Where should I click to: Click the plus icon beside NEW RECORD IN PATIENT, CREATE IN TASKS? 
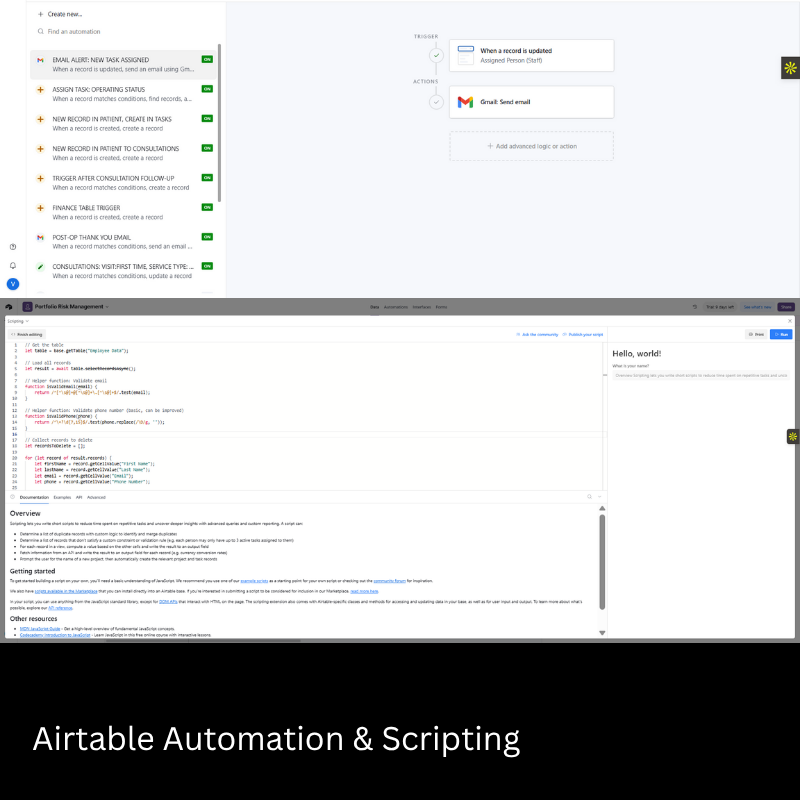tap(40, 119)
